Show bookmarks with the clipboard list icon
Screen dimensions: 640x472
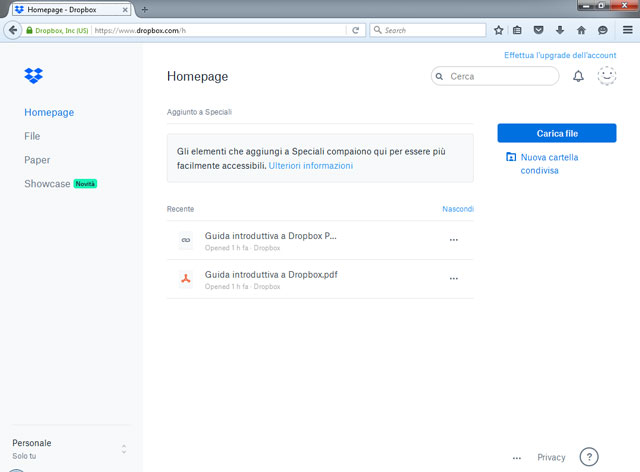(517, 30)
